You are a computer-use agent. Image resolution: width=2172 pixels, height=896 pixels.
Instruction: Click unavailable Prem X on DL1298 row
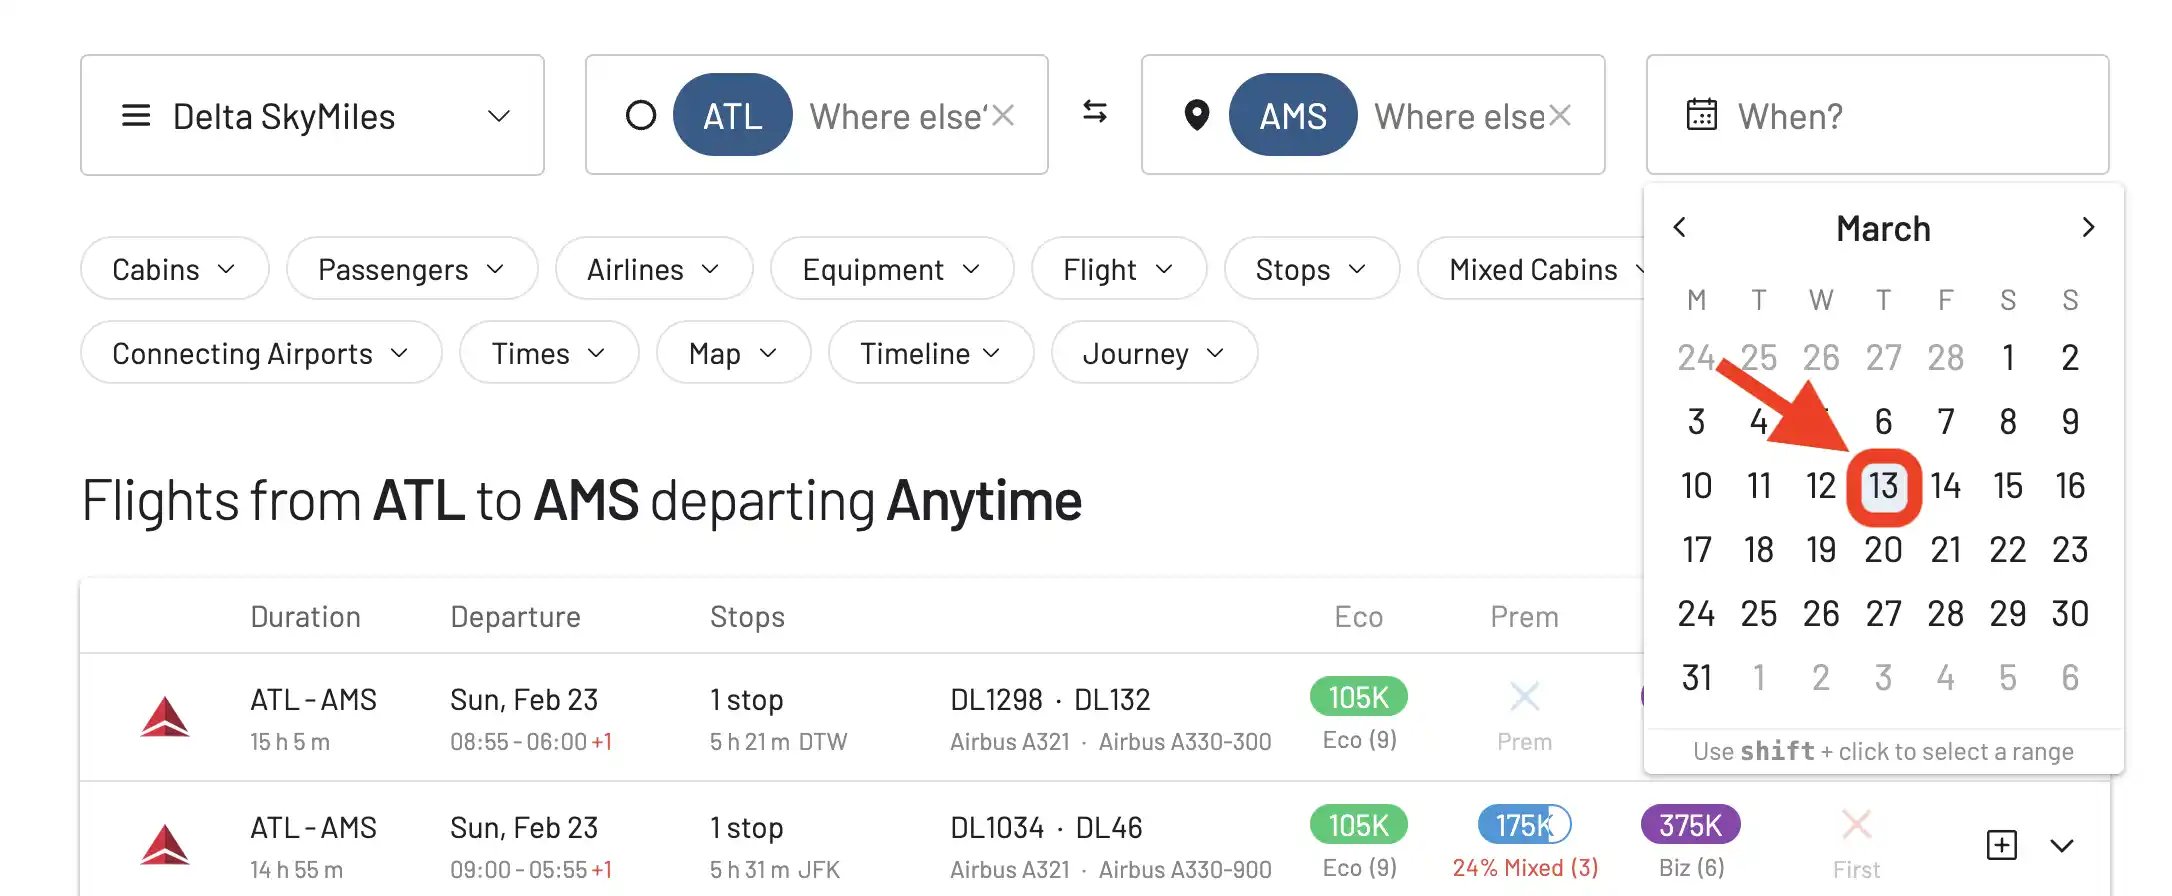pyautogui.click(x=1524, y=696)
